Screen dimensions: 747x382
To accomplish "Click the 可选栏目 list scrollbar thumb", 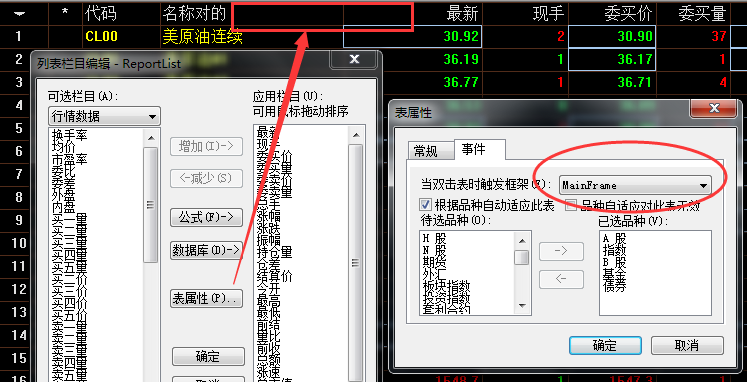I will [x=151, y=205].
